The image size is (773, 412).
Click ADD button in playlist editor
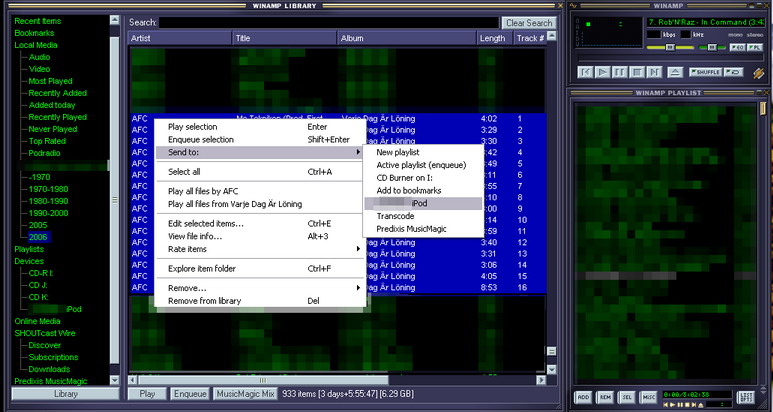(x=583, y=397)
